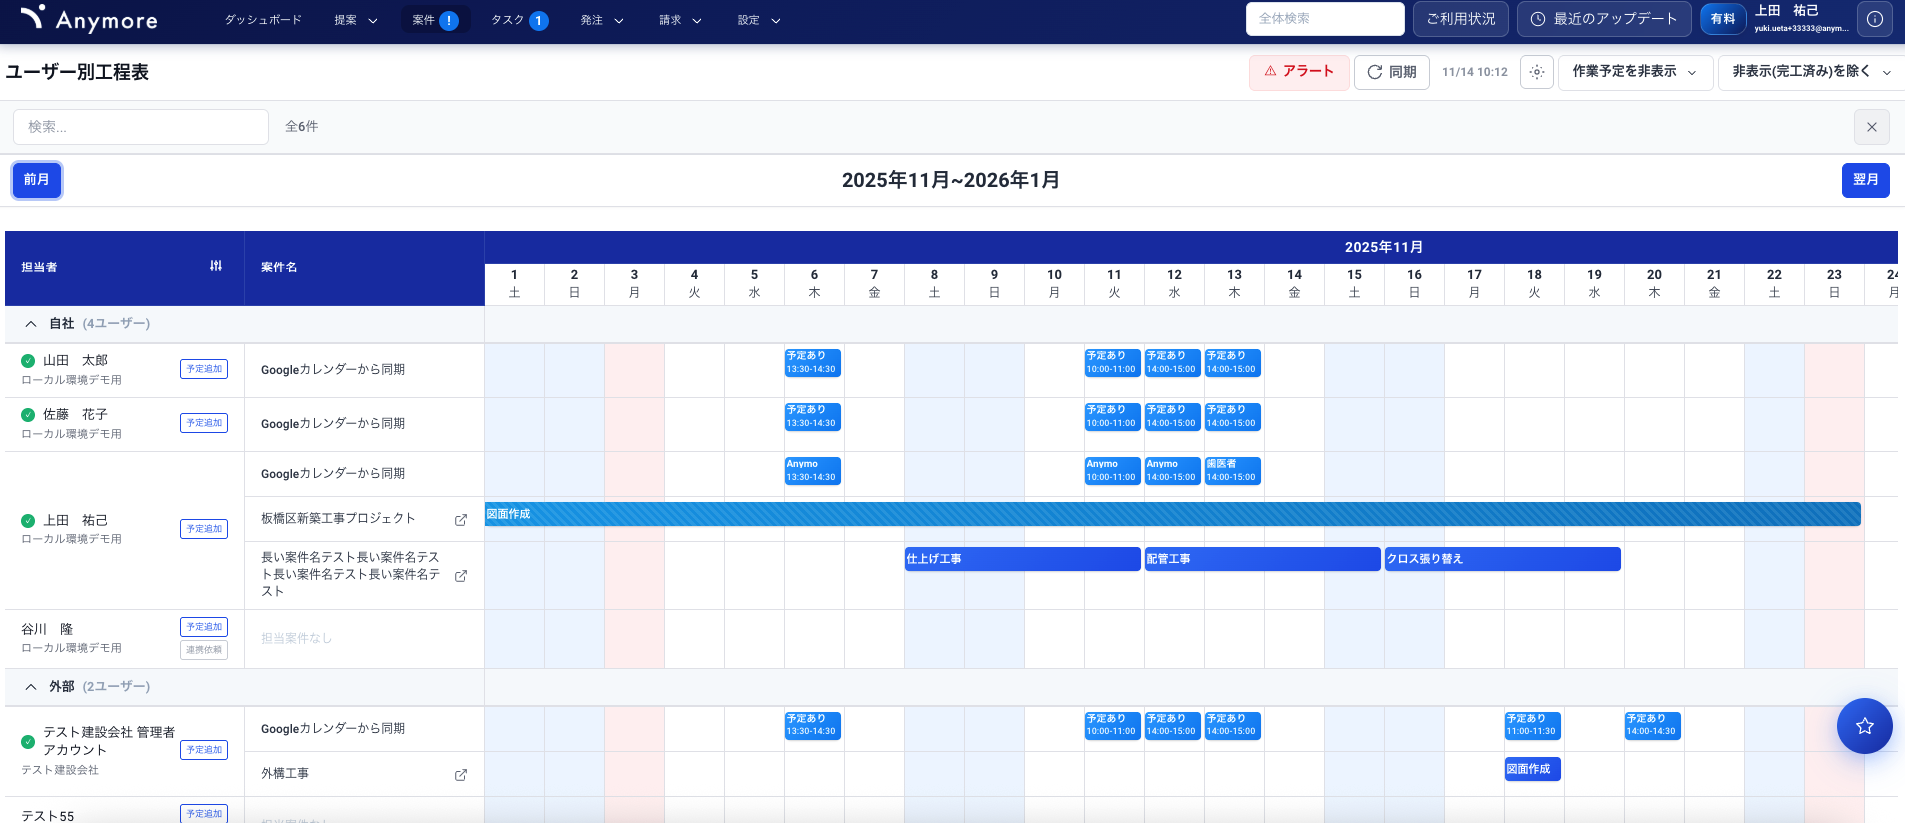Click the floating star favorites button
This screenshot has width=1905, height=823.
1864,726
